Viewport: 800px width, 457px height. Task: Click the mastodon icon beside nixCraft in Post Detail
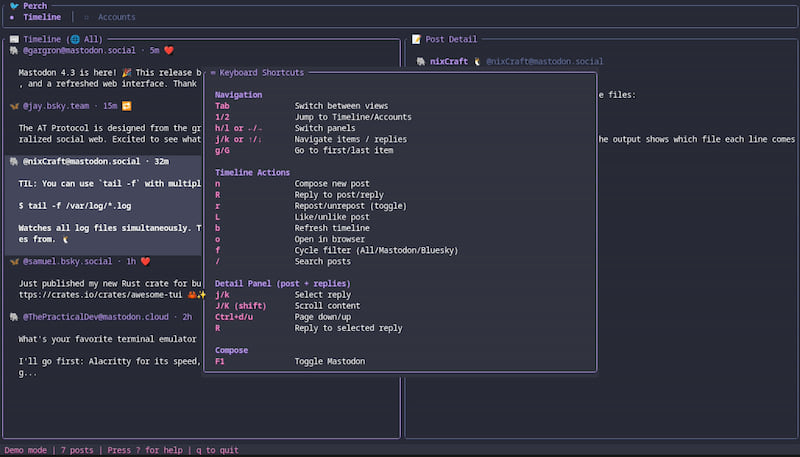point(421,62)
